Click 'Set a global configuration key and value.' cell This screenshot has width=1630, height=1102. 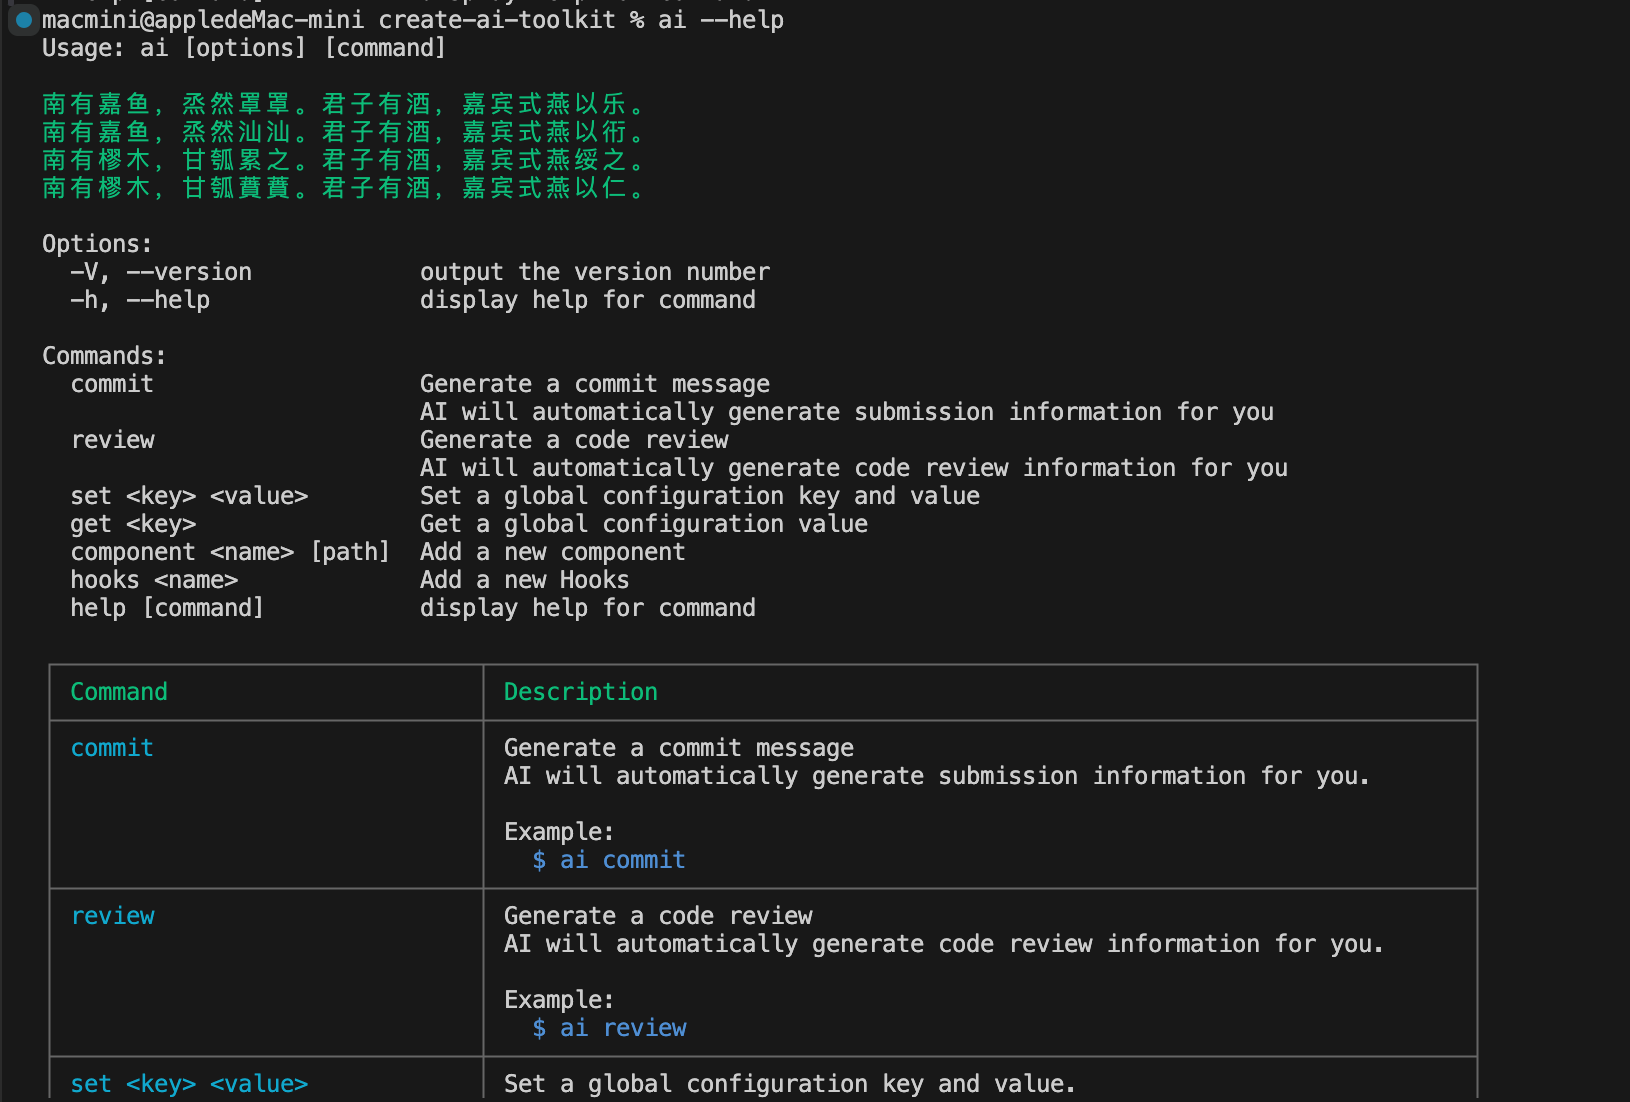(790, 1084)
